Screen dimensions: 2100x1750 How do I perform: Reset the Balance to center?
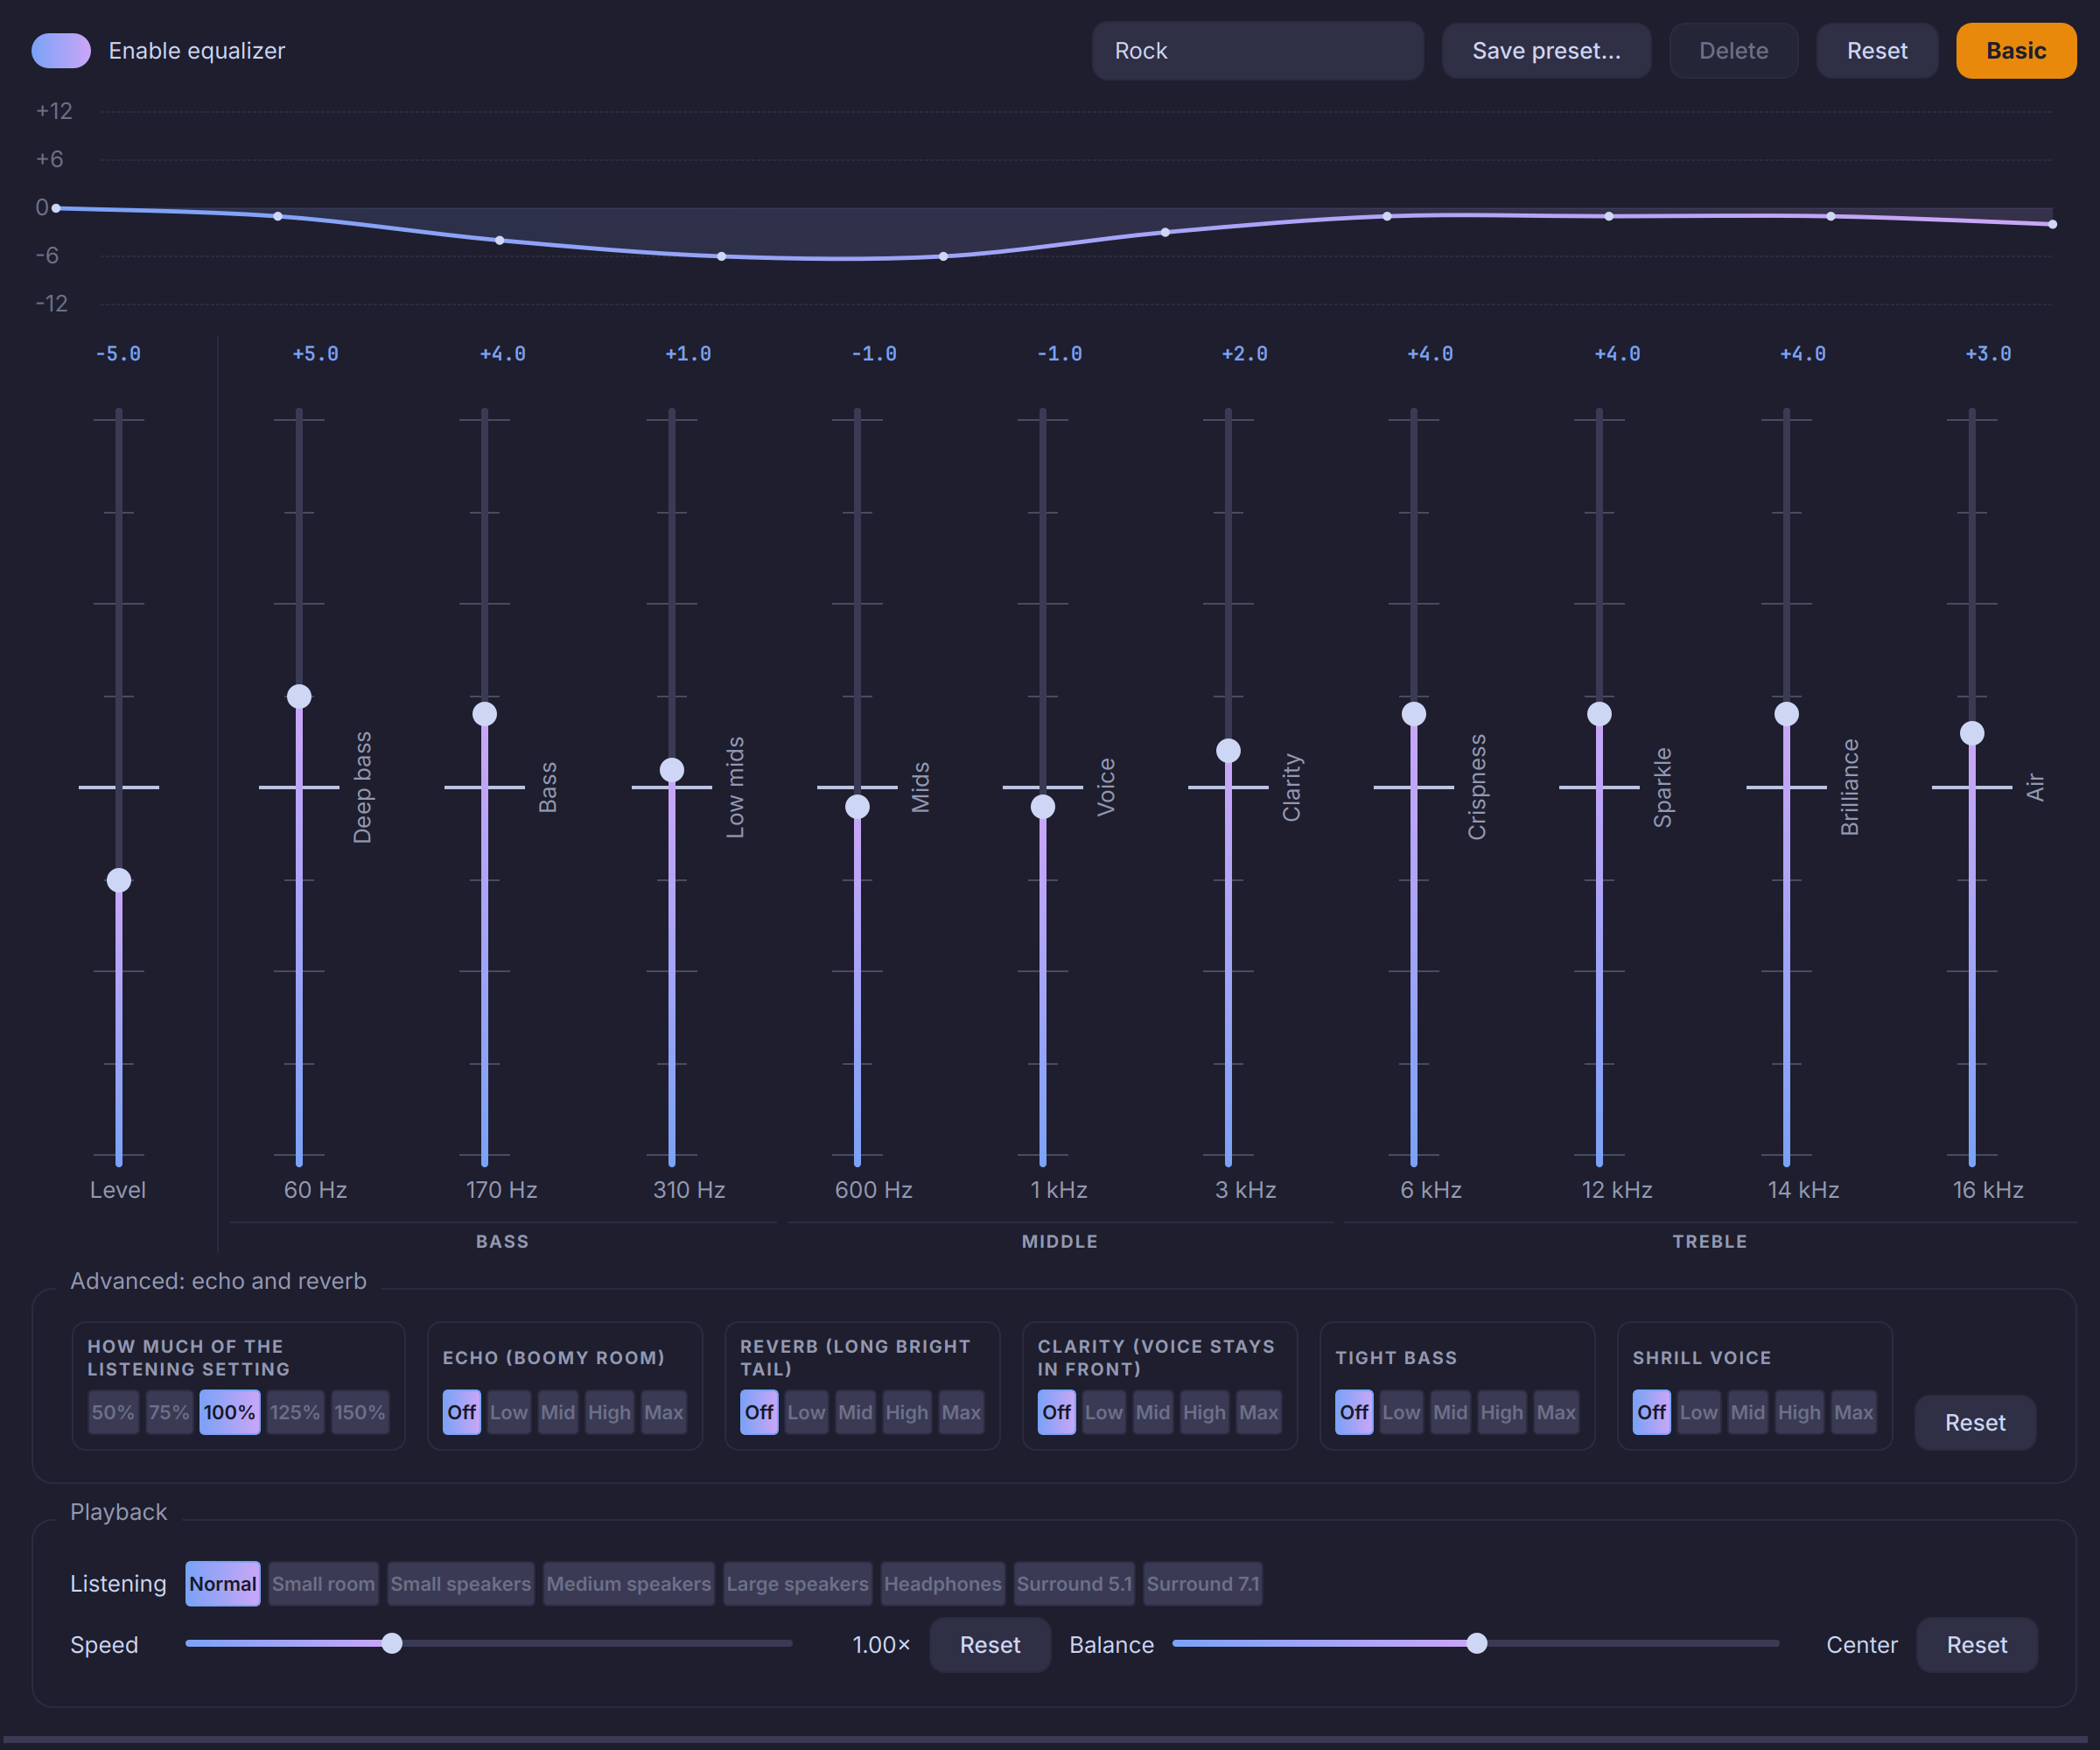point(1976,1644)
